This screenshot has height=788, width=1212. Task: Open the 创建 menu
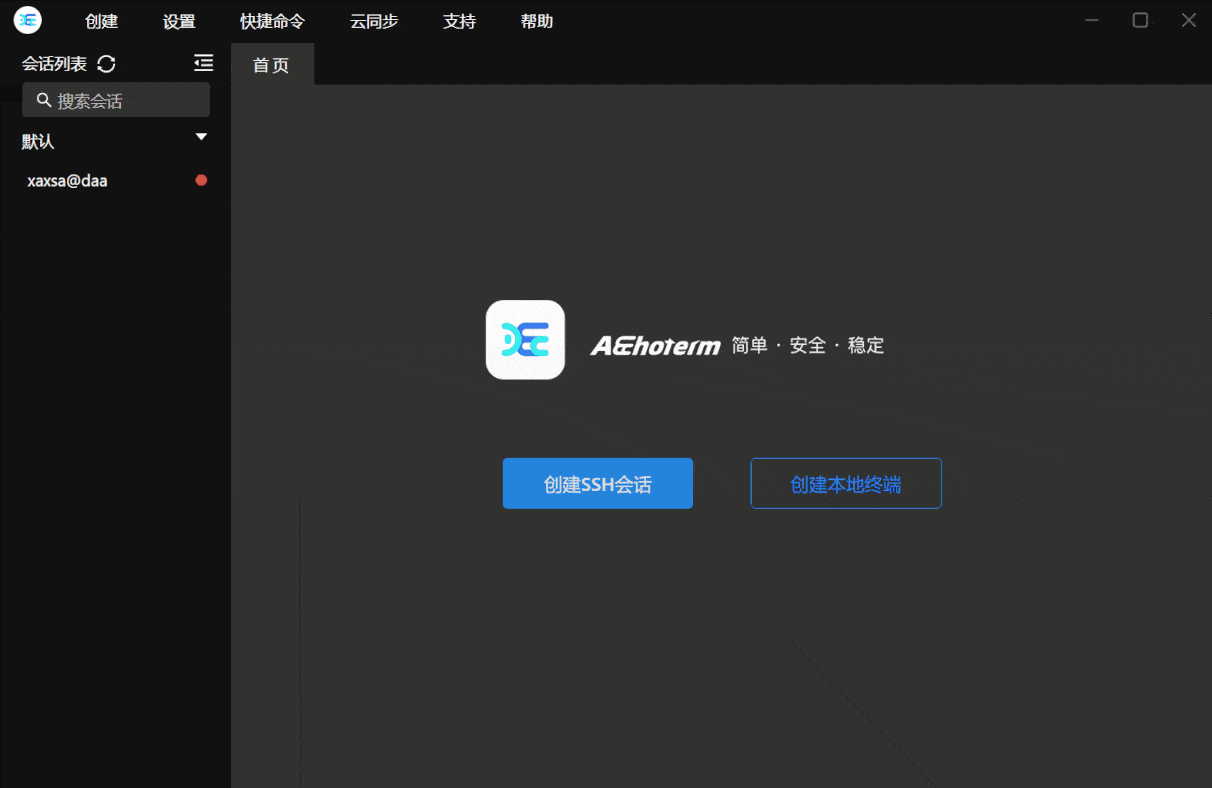click(102, 21)
